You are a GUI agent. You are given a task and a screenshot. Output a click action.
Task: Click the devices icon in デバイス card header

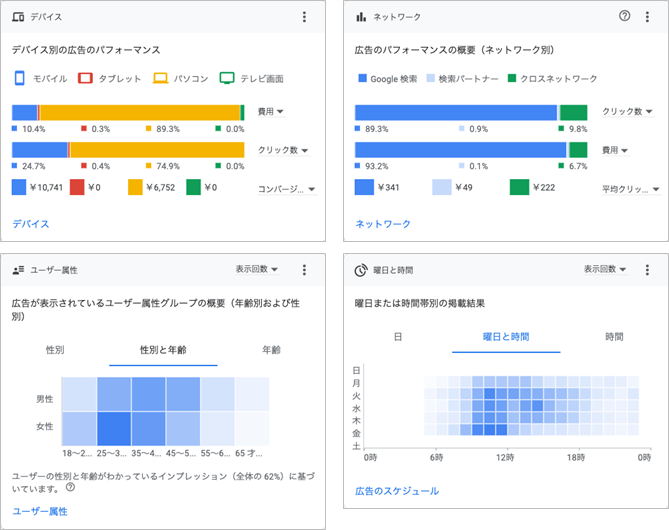18,17
